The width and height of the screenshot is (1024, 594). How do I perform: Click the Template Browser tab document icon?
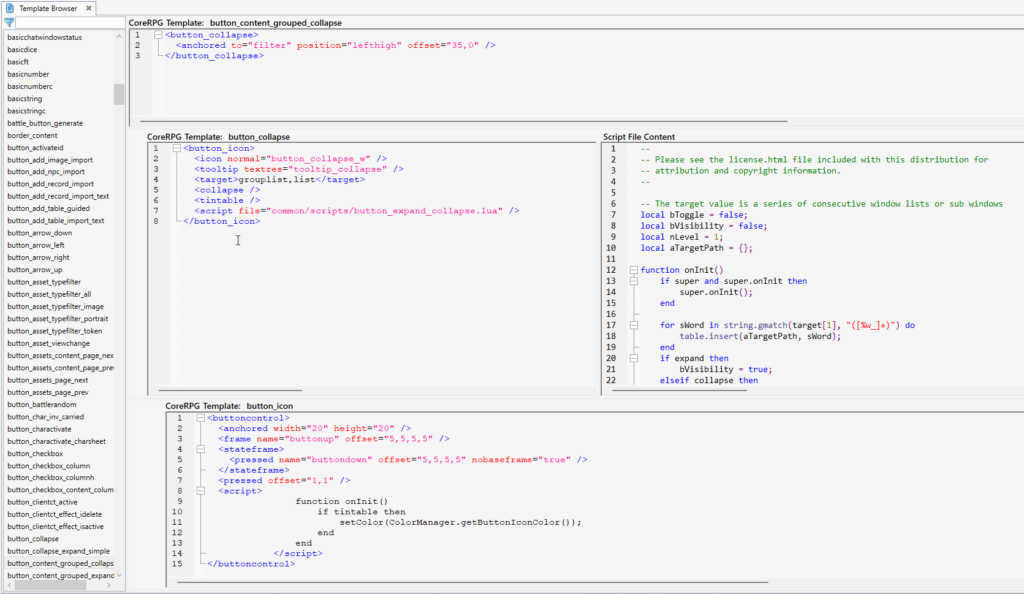10,8
